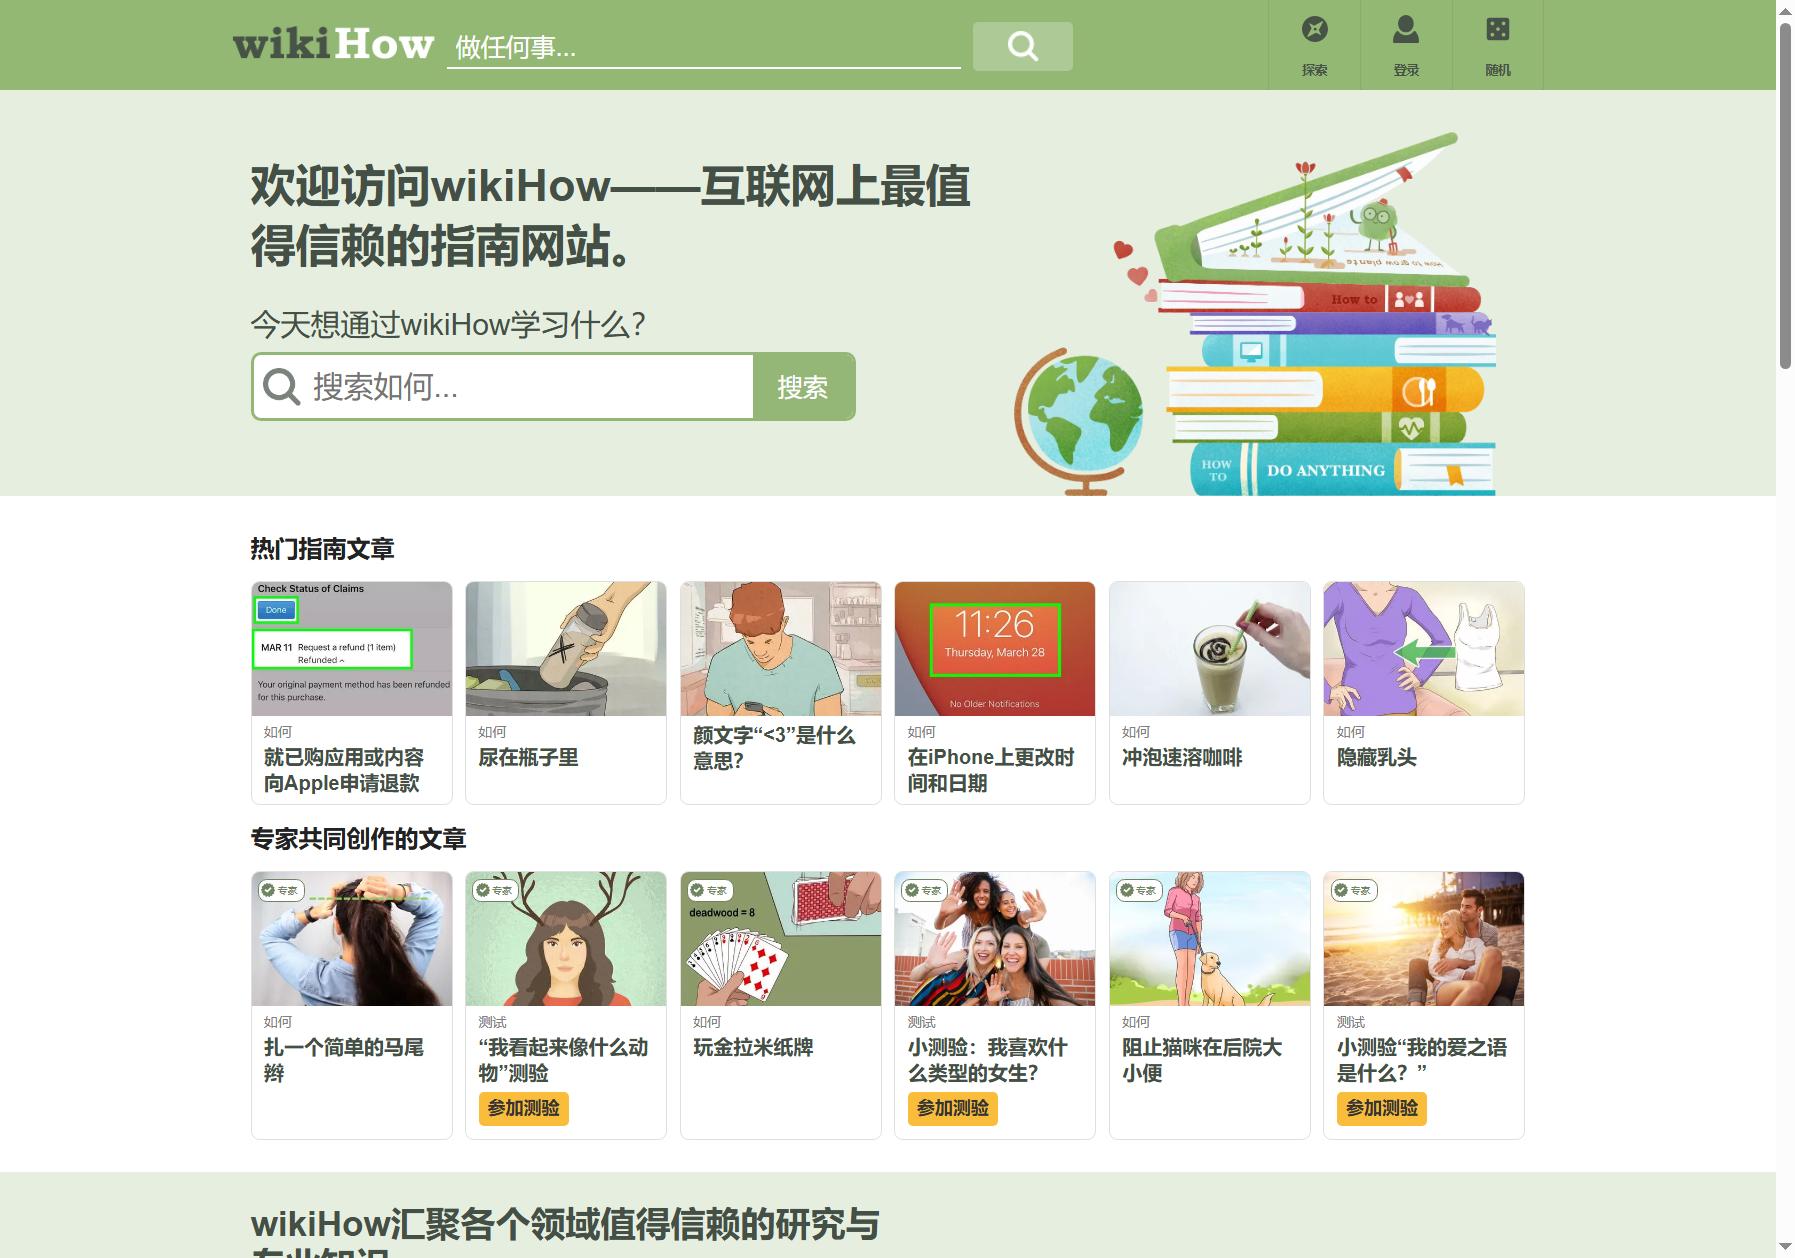Open gin rummy cards article image

(x=781, y=939)
